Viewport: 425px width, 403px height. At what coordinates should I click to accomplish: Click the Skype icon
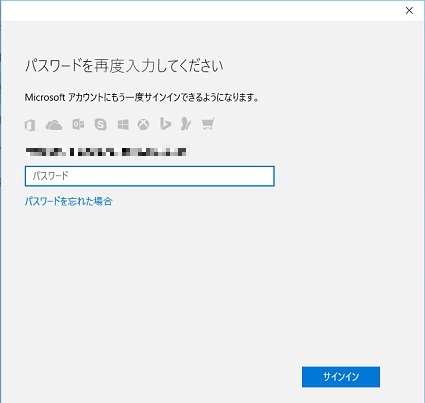101,124
